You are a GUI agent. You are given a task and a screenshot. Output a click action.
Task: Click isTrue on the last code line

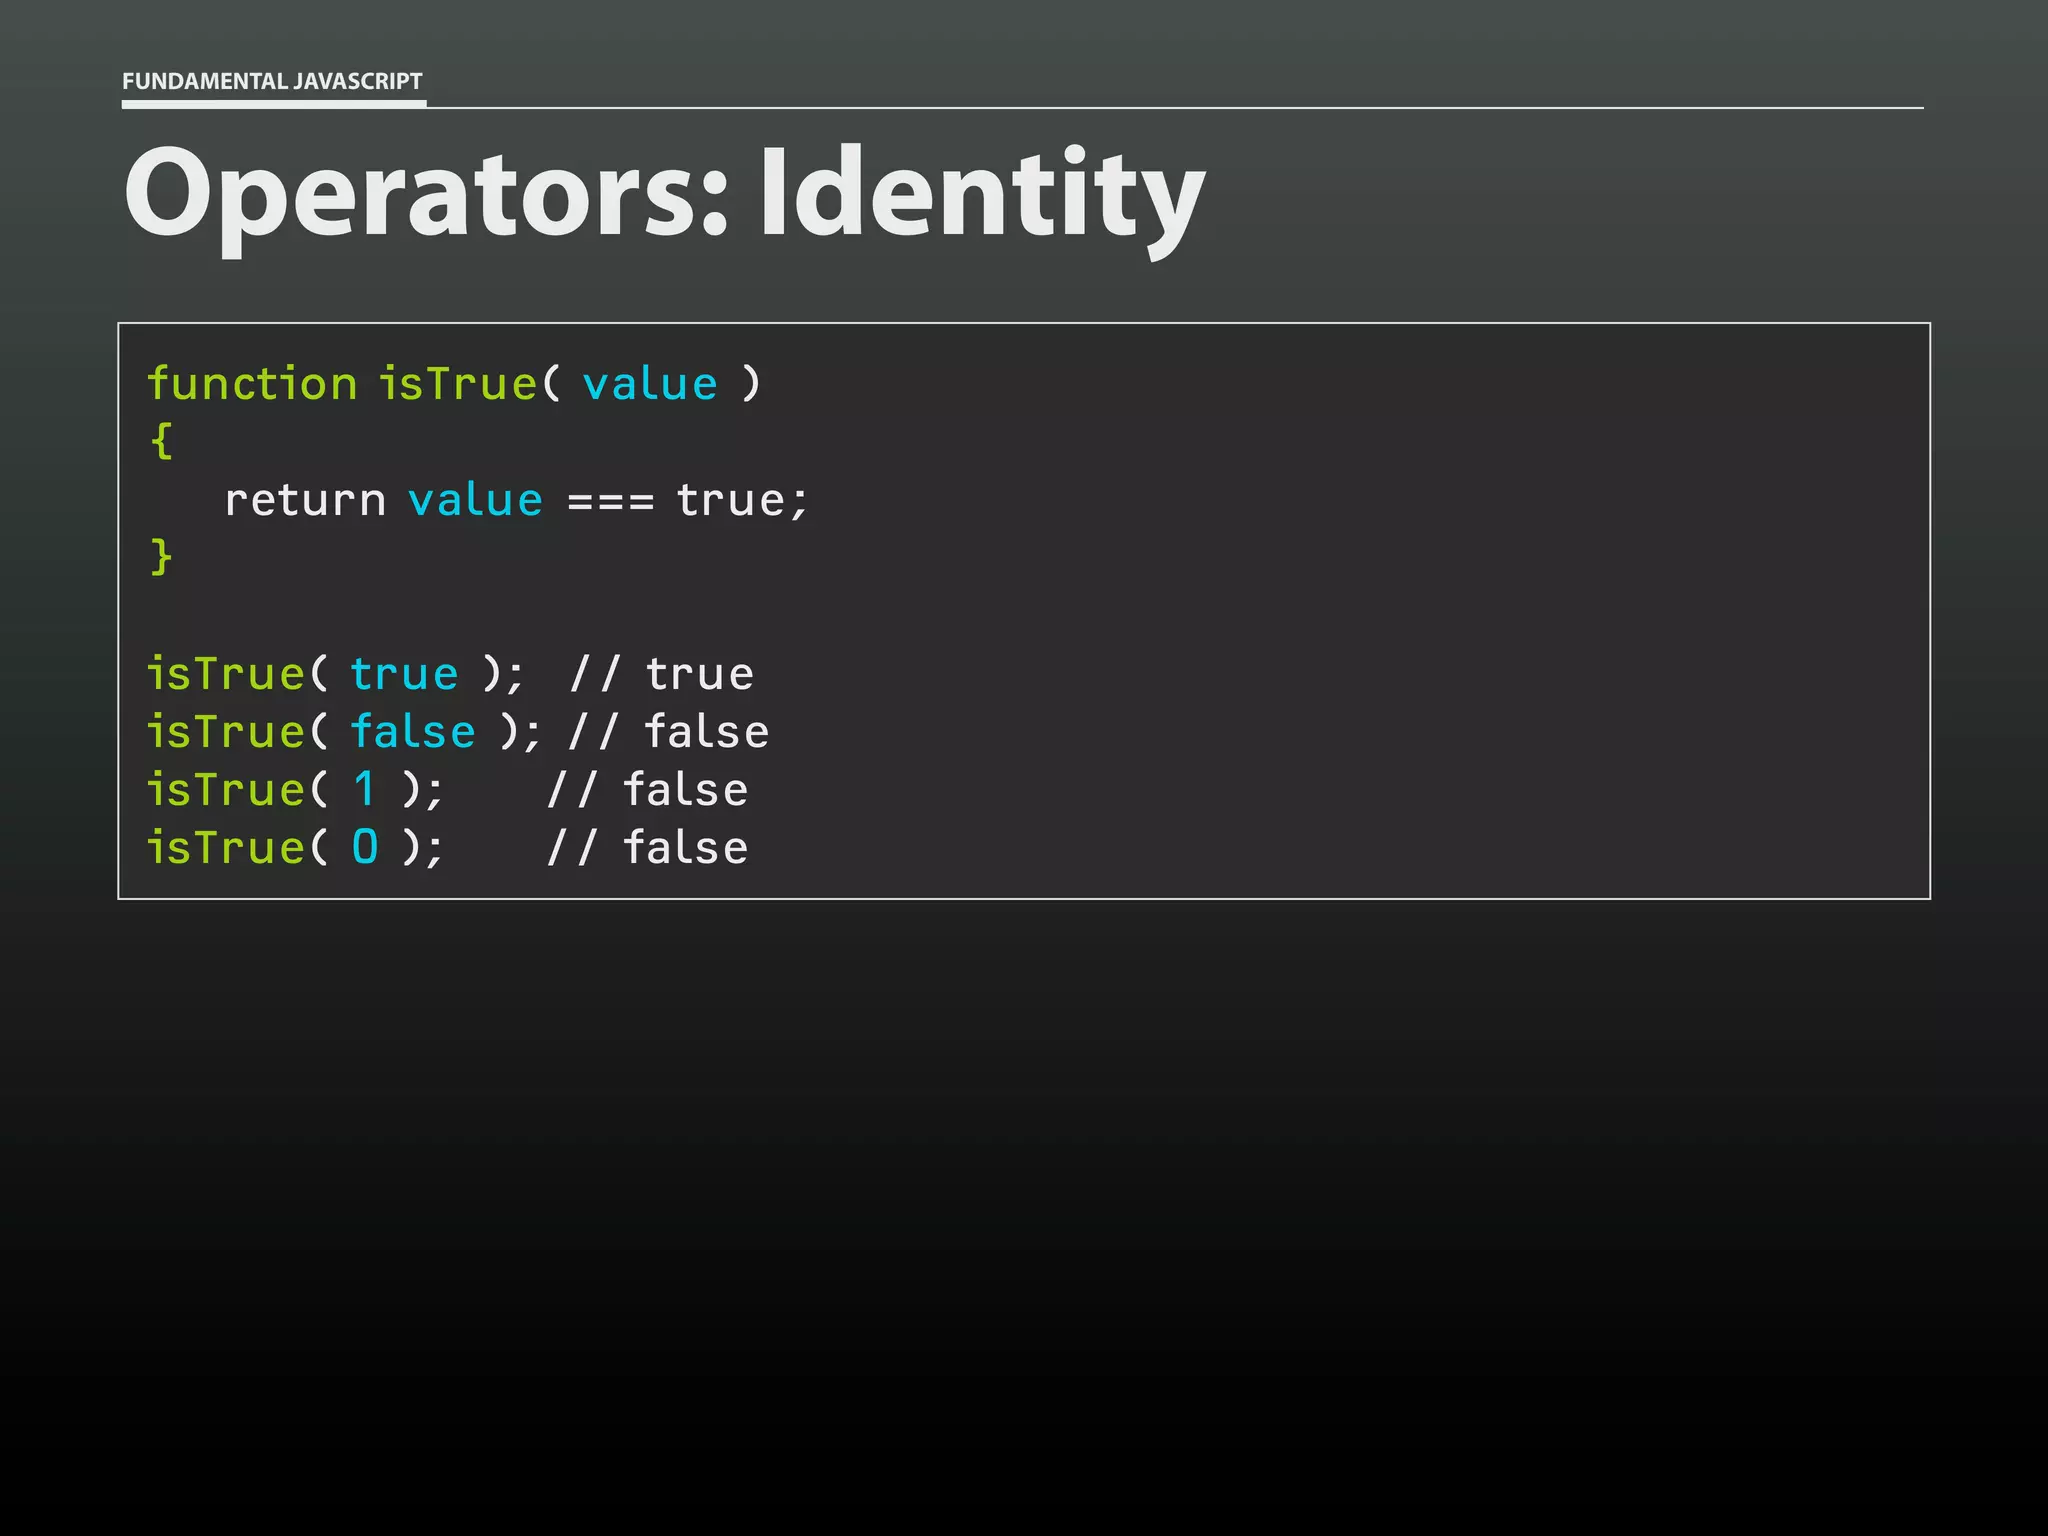[226, 848]
